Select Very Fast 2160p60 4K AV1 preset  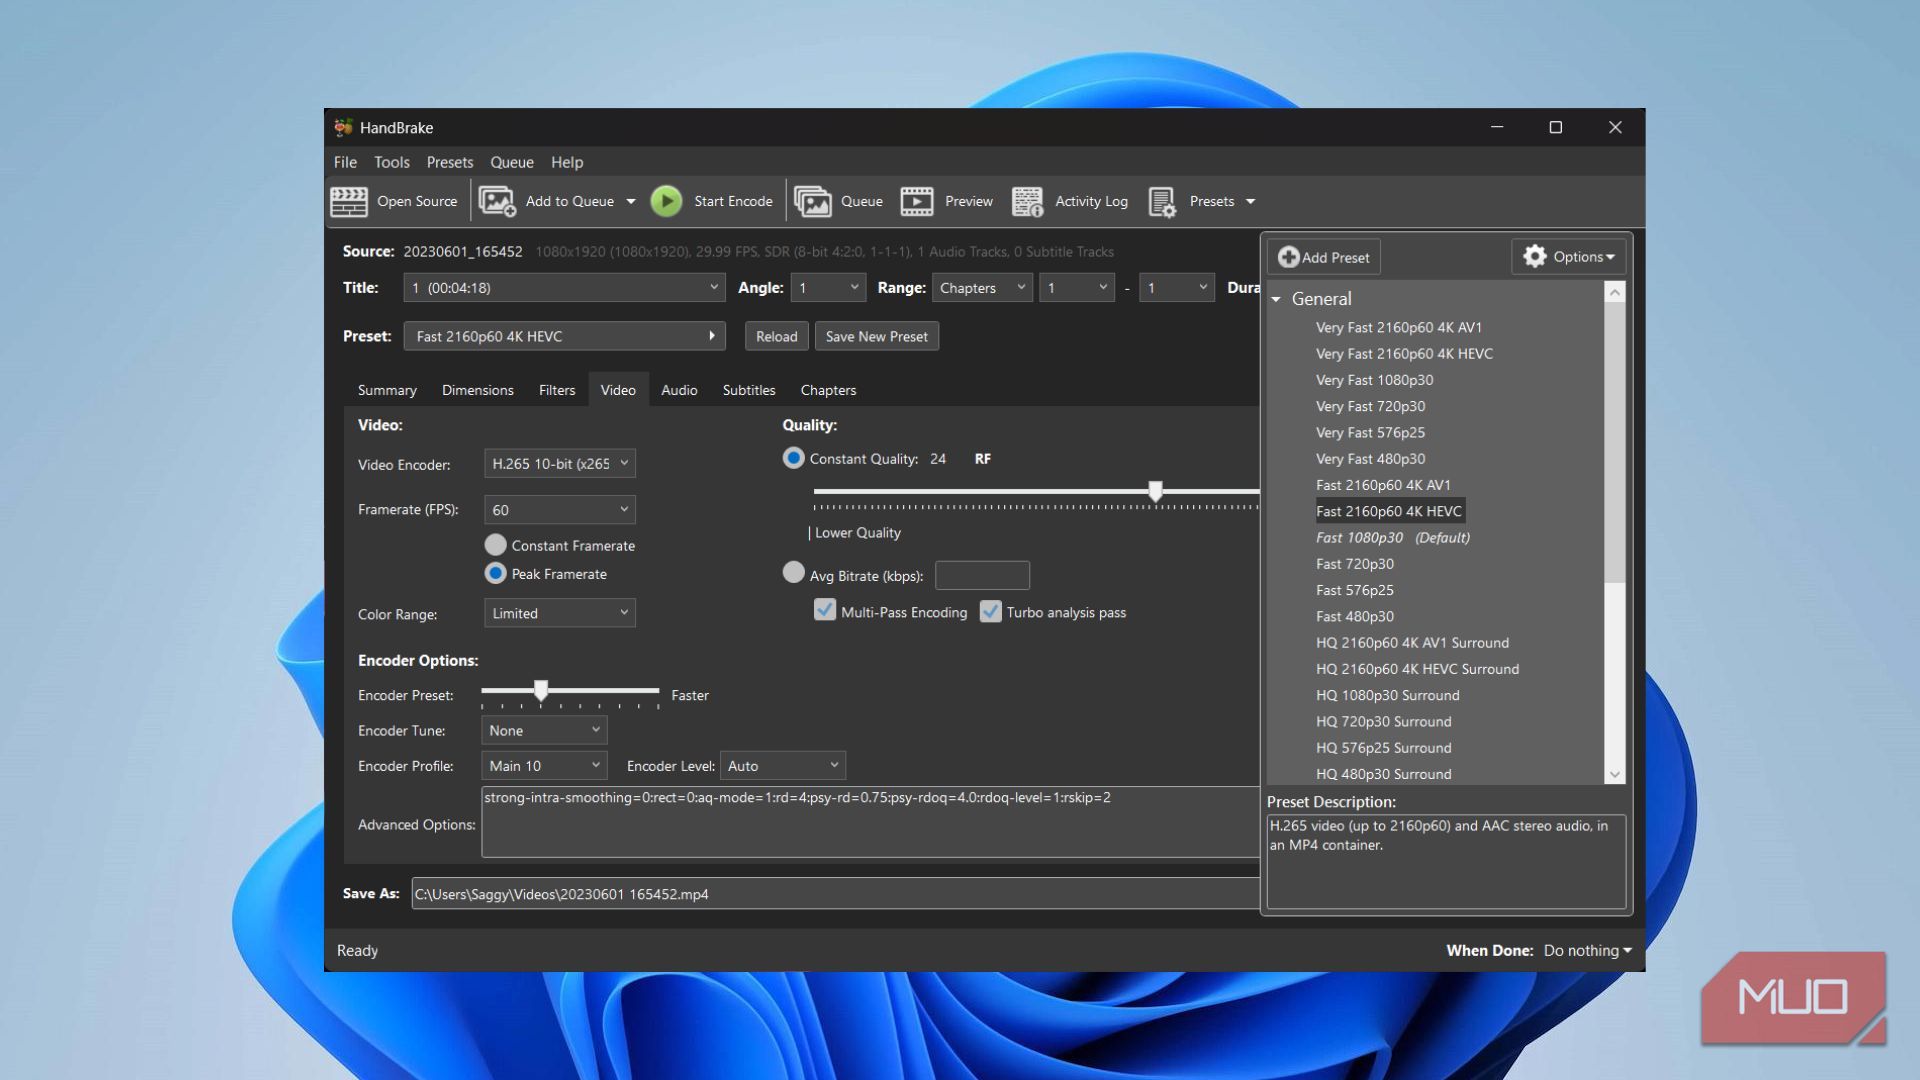1398,327
